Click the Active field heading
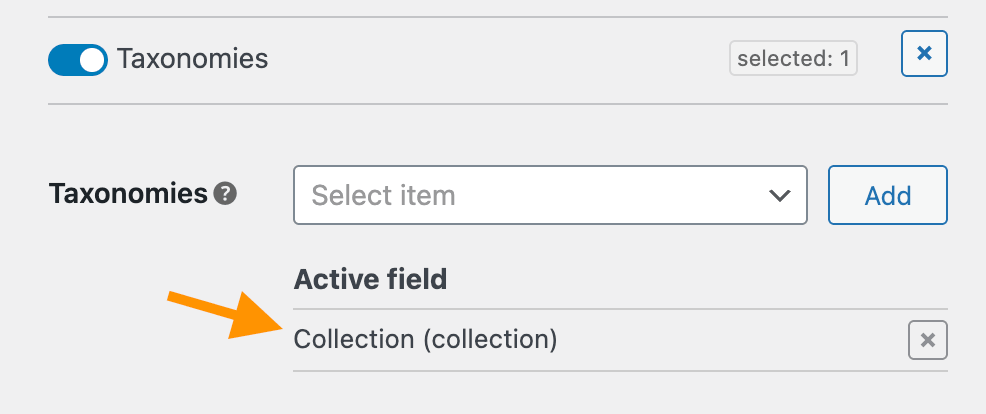 click(x=370, y=279)
